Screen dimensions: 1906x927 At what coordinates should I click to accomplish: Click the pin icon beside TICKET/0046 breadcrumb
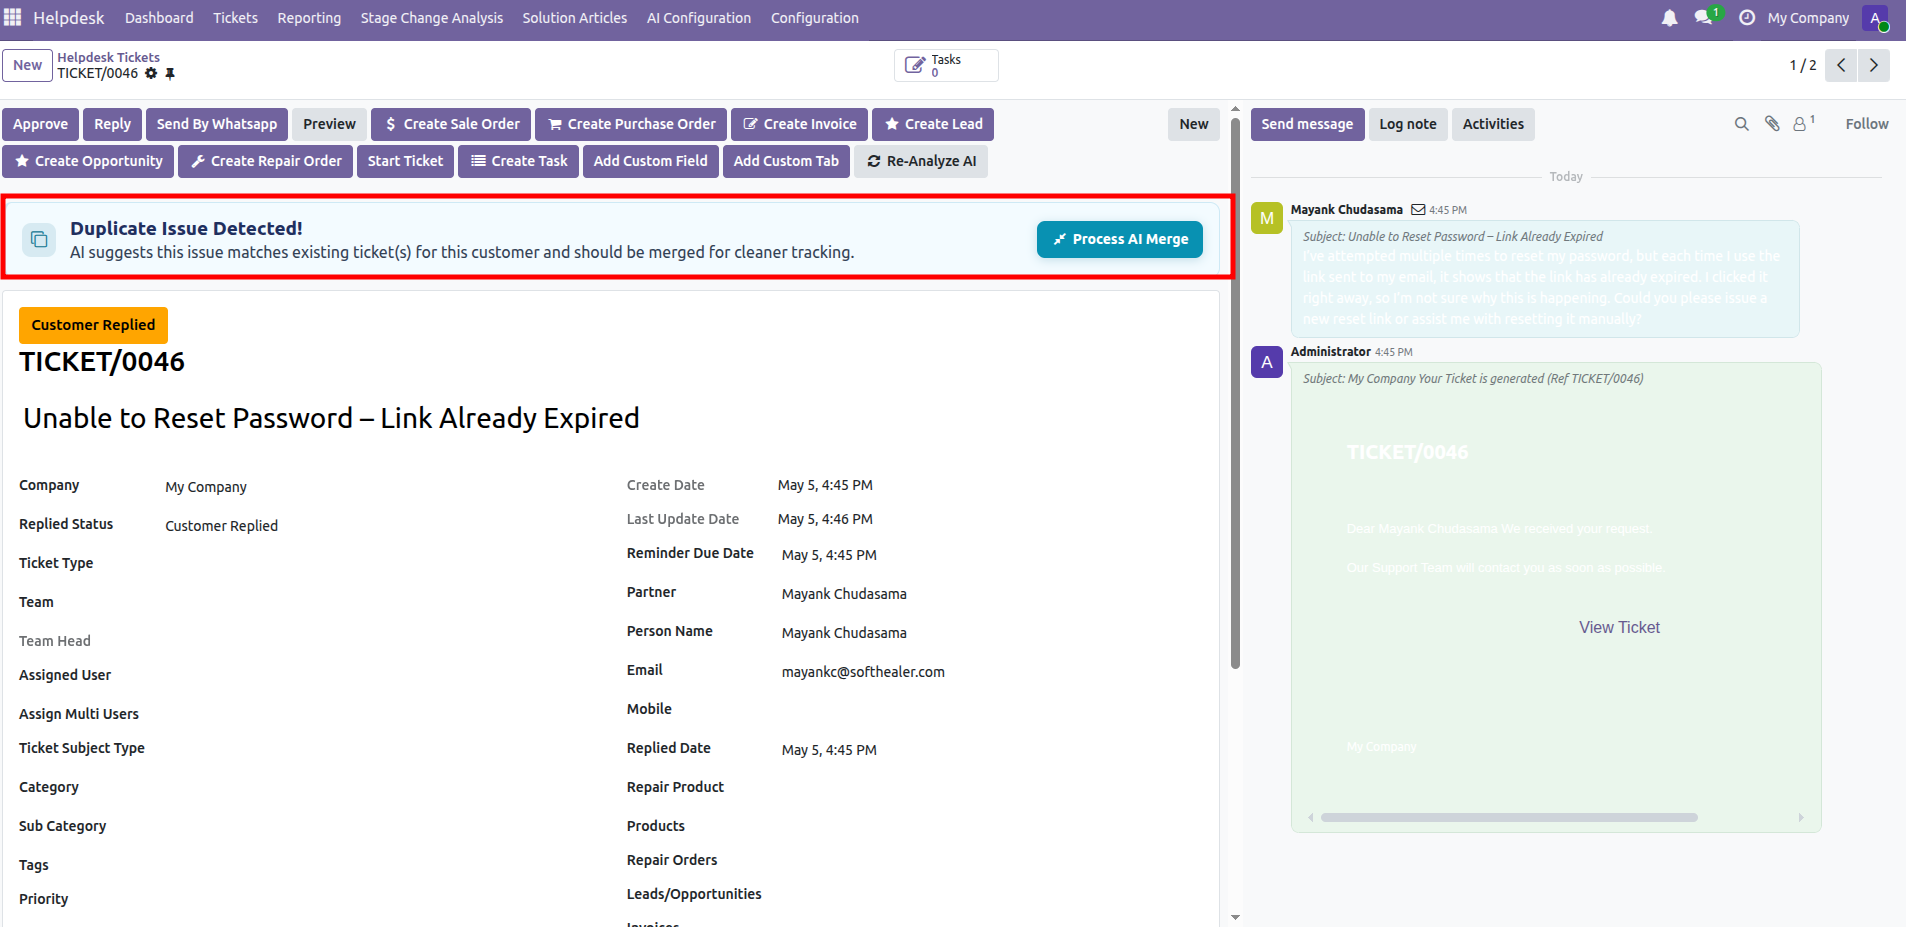(170, 73)
